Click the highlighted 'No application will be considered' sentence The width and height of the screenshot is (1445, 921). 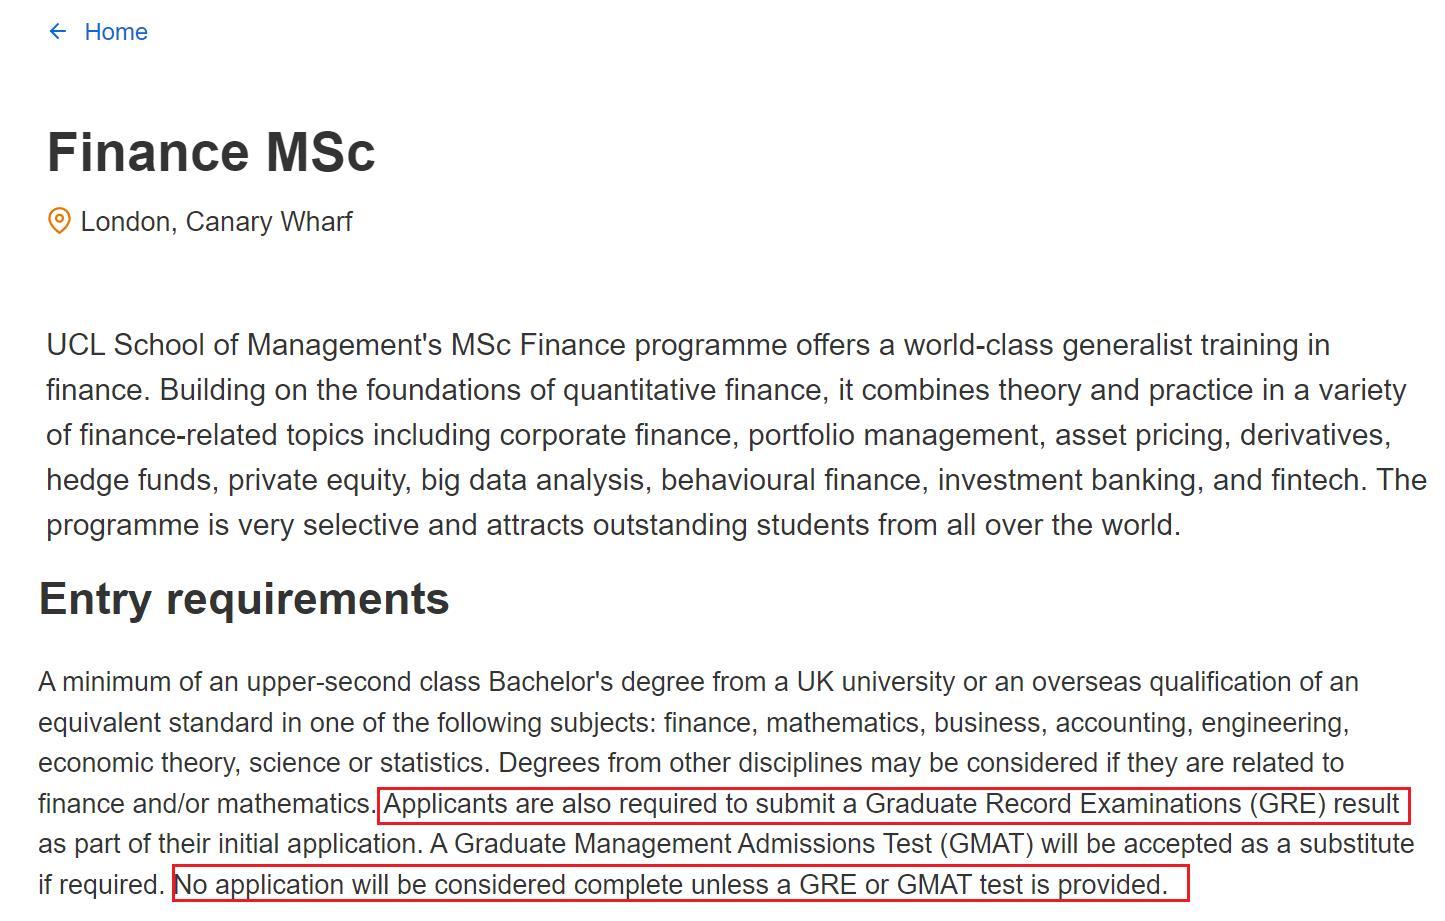671,885
